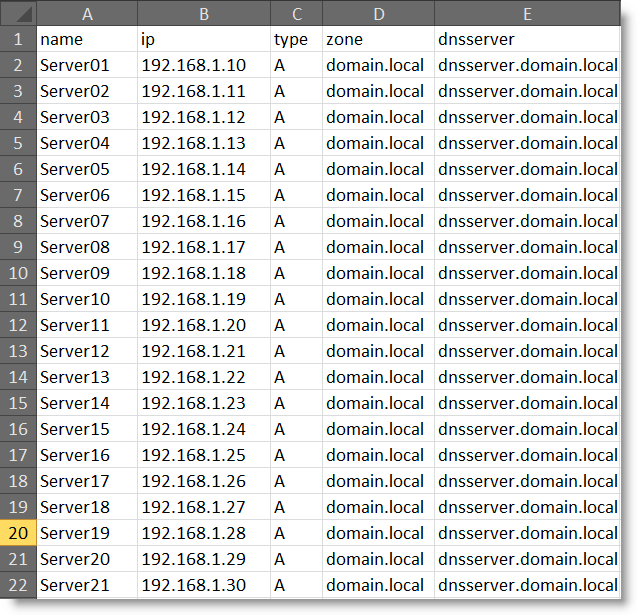Screen dimensions: 637x615
Task: Select cell containing Server02
Action: pyautogui.click(x=87, y=91)
